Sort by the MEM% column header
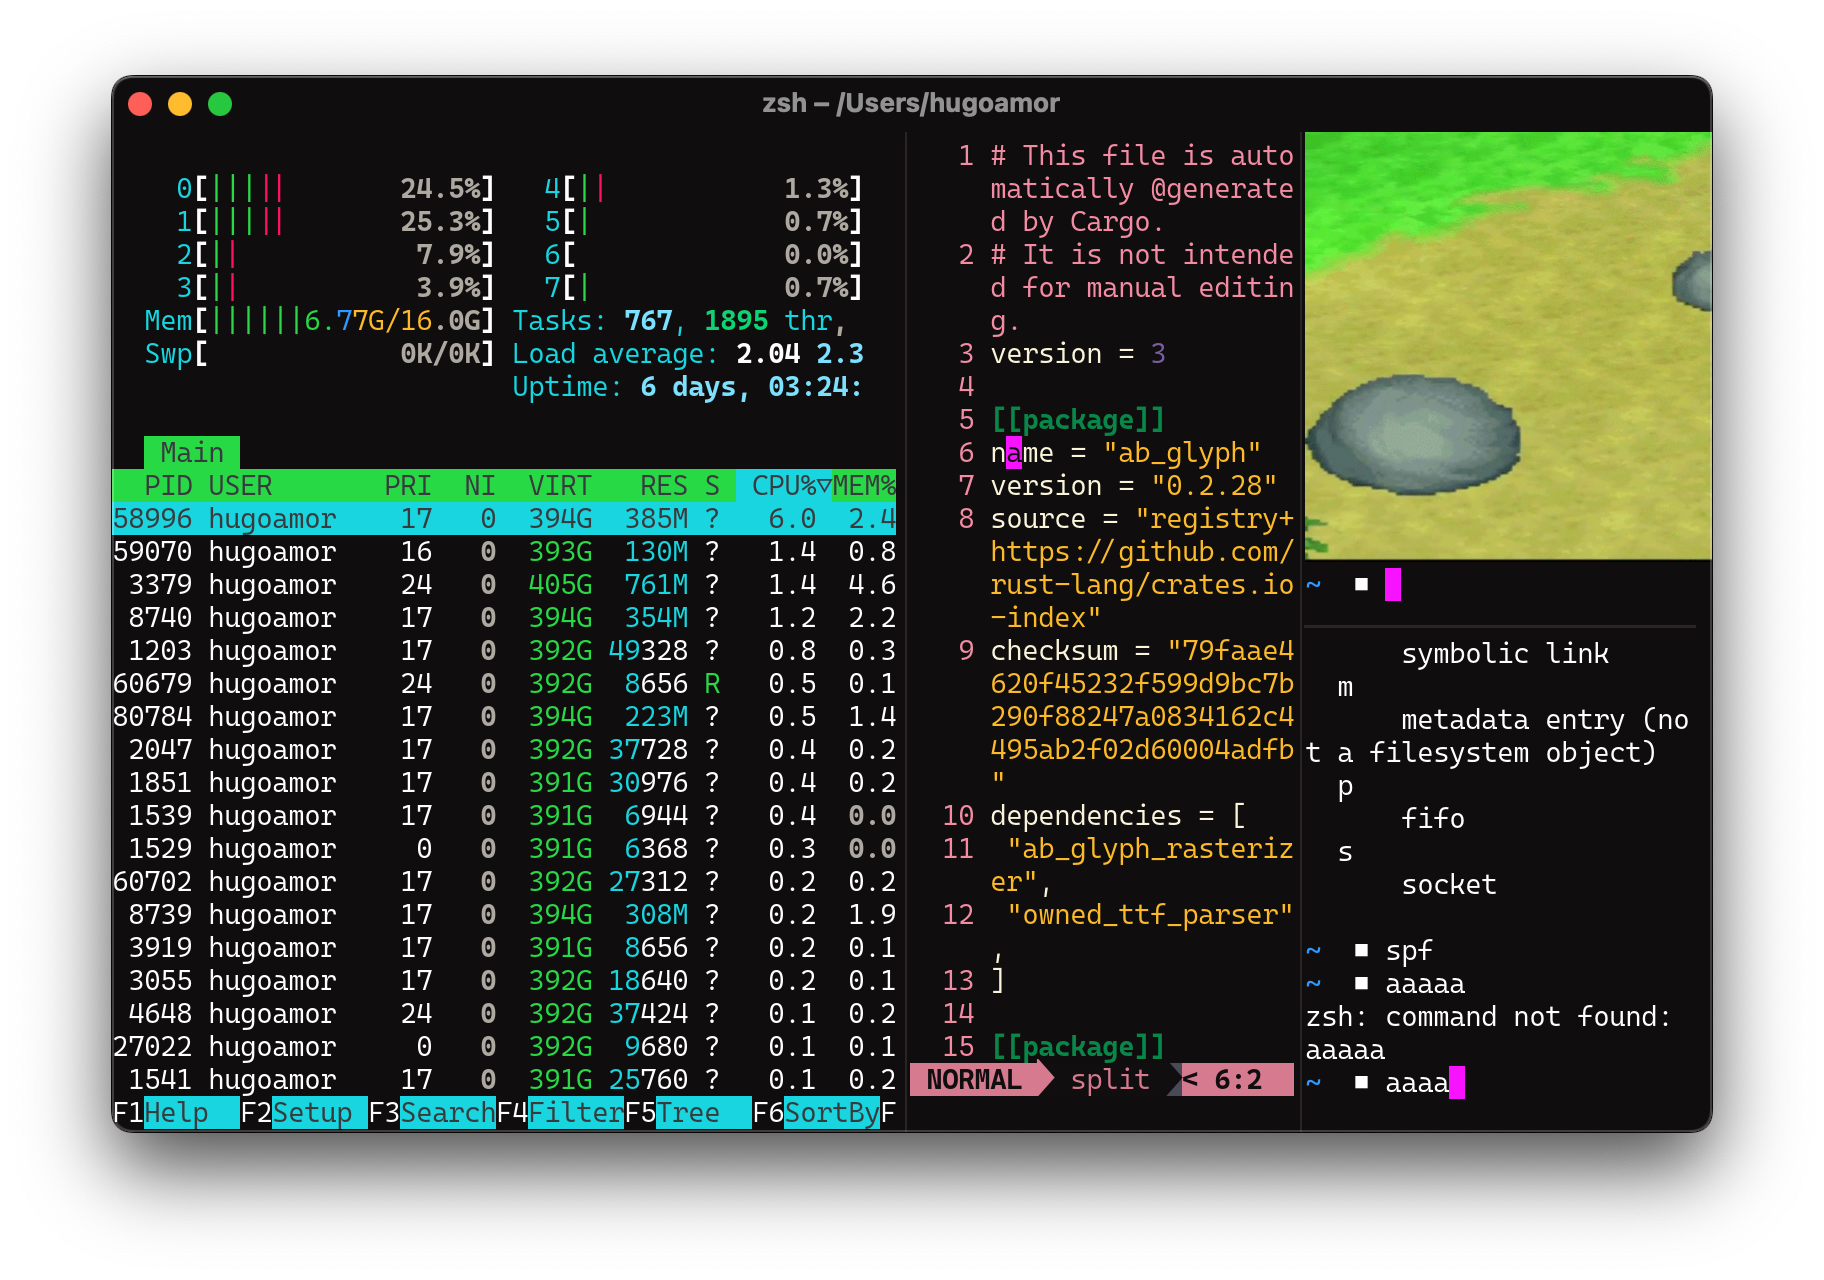 [x=864, y=485]
